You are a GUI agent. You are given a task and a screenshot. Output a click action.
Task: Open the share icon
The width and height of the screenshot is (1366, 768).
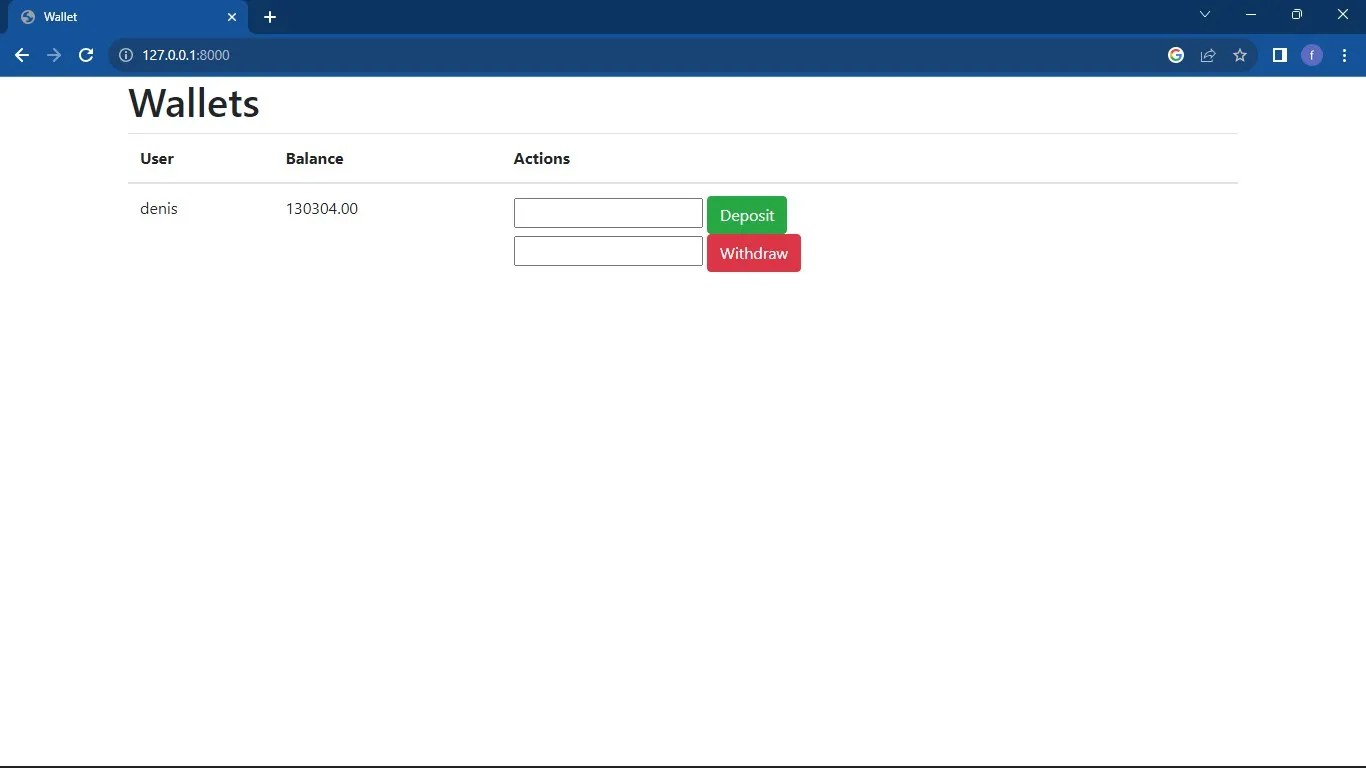click(1208, 55)
